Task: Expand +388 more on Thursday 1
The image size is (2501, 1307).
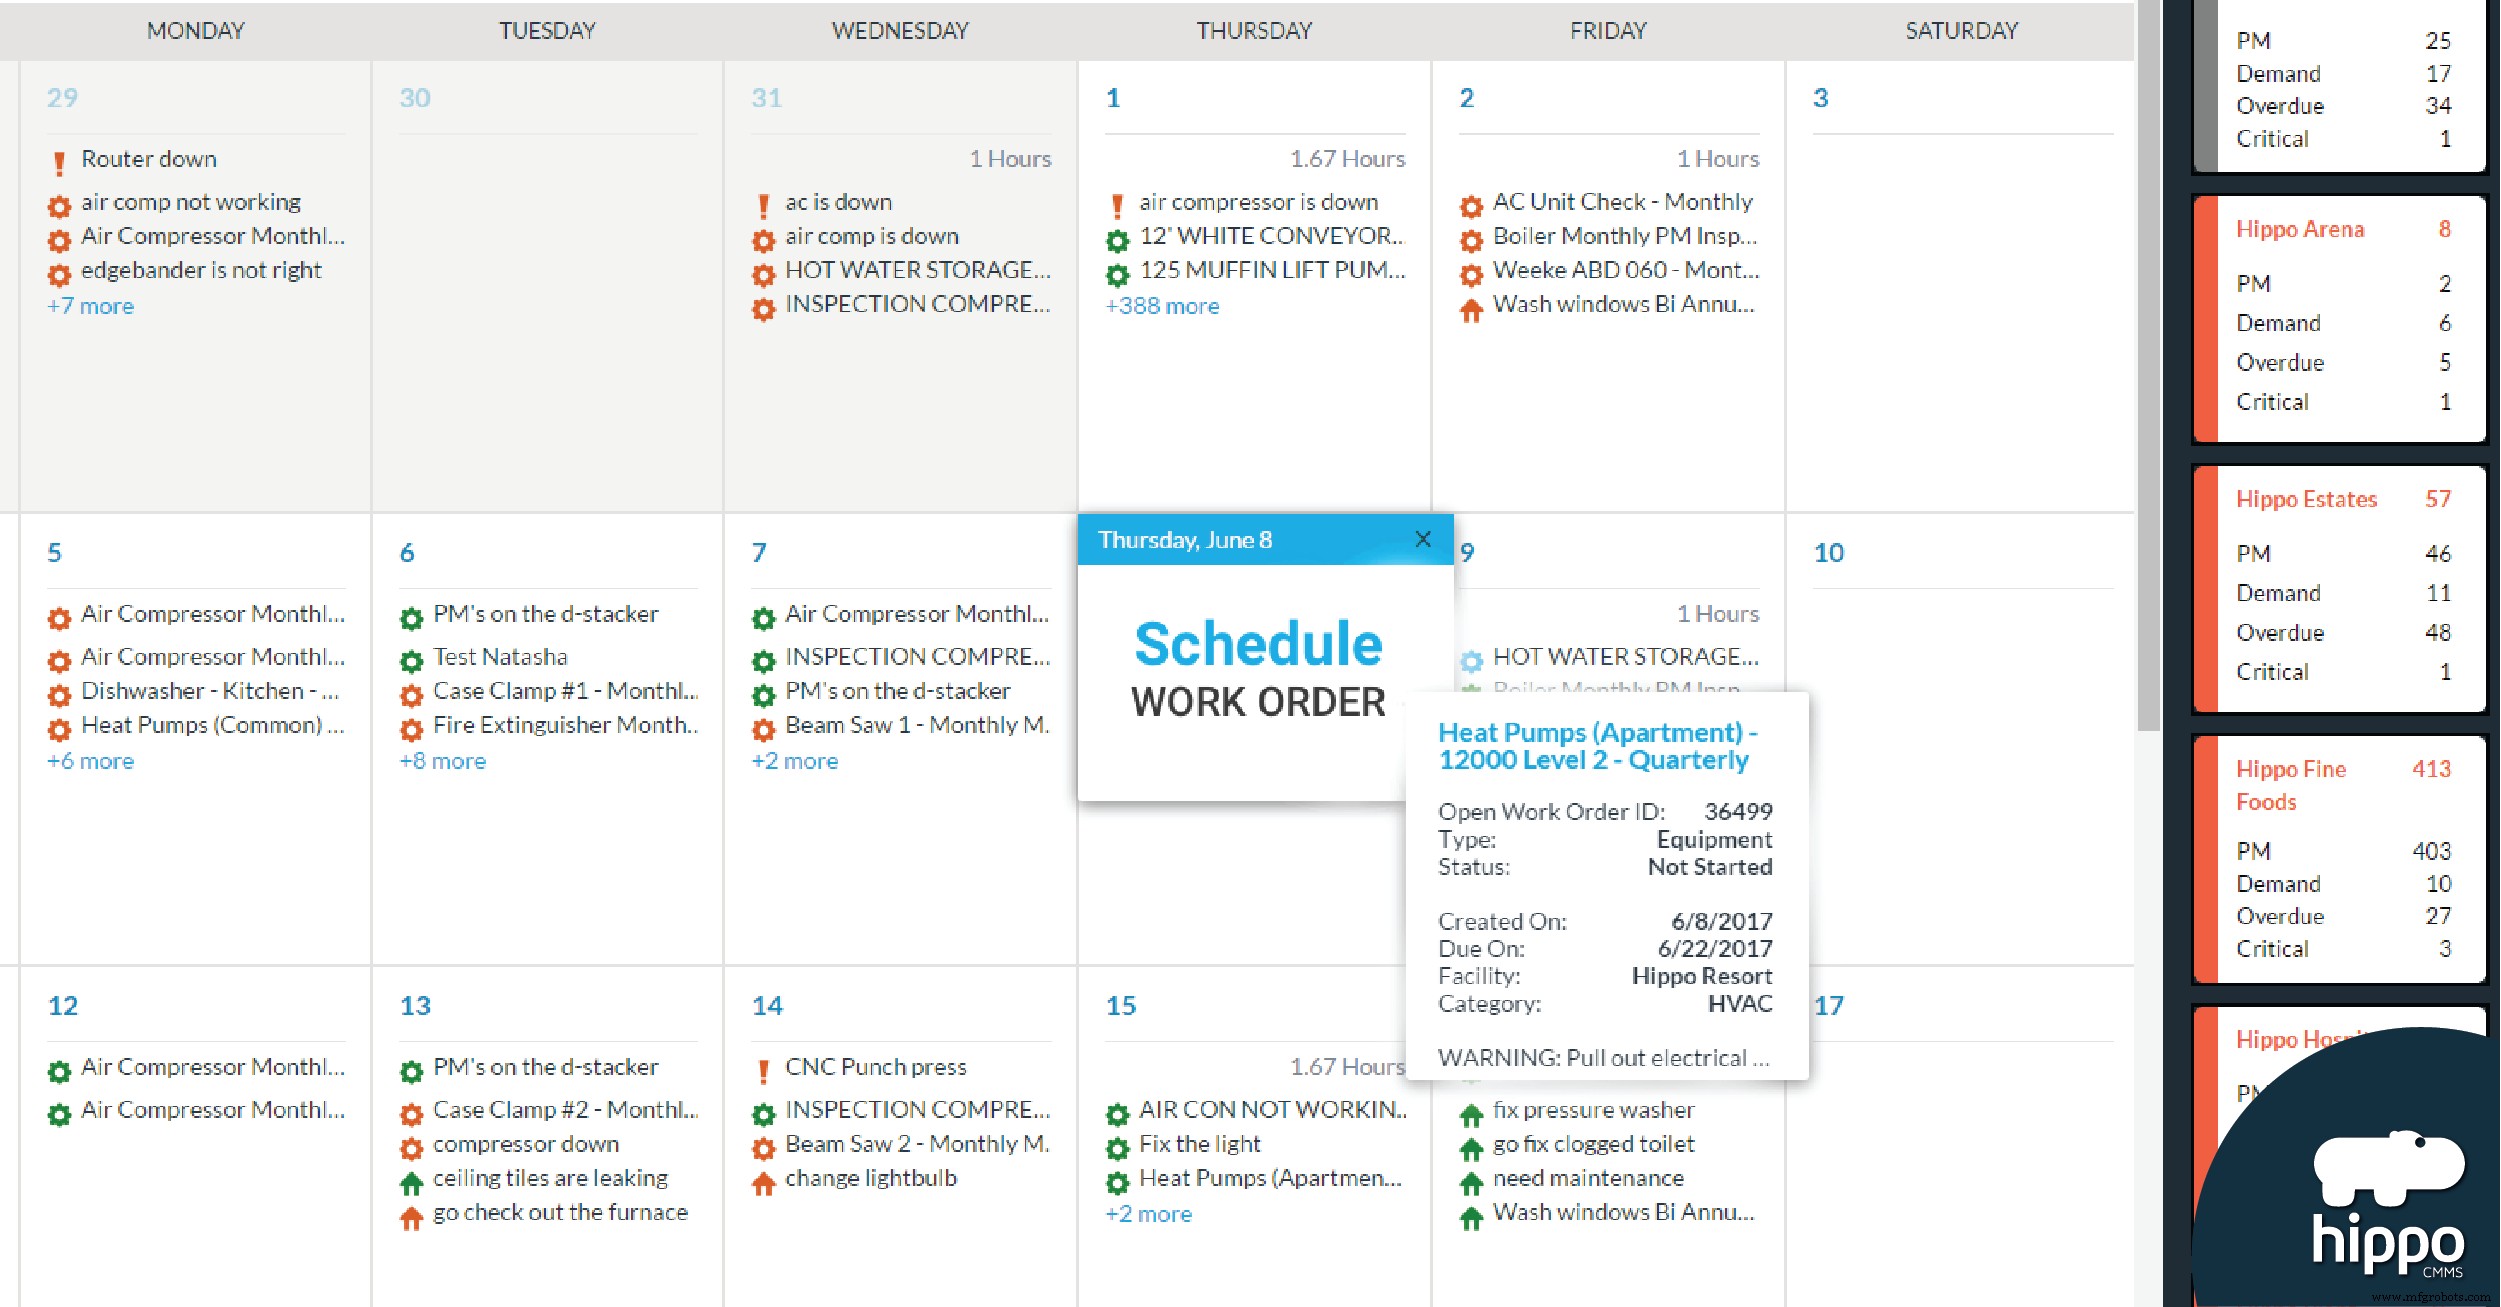Action: pyautogui.click(x=1161, y=306)
